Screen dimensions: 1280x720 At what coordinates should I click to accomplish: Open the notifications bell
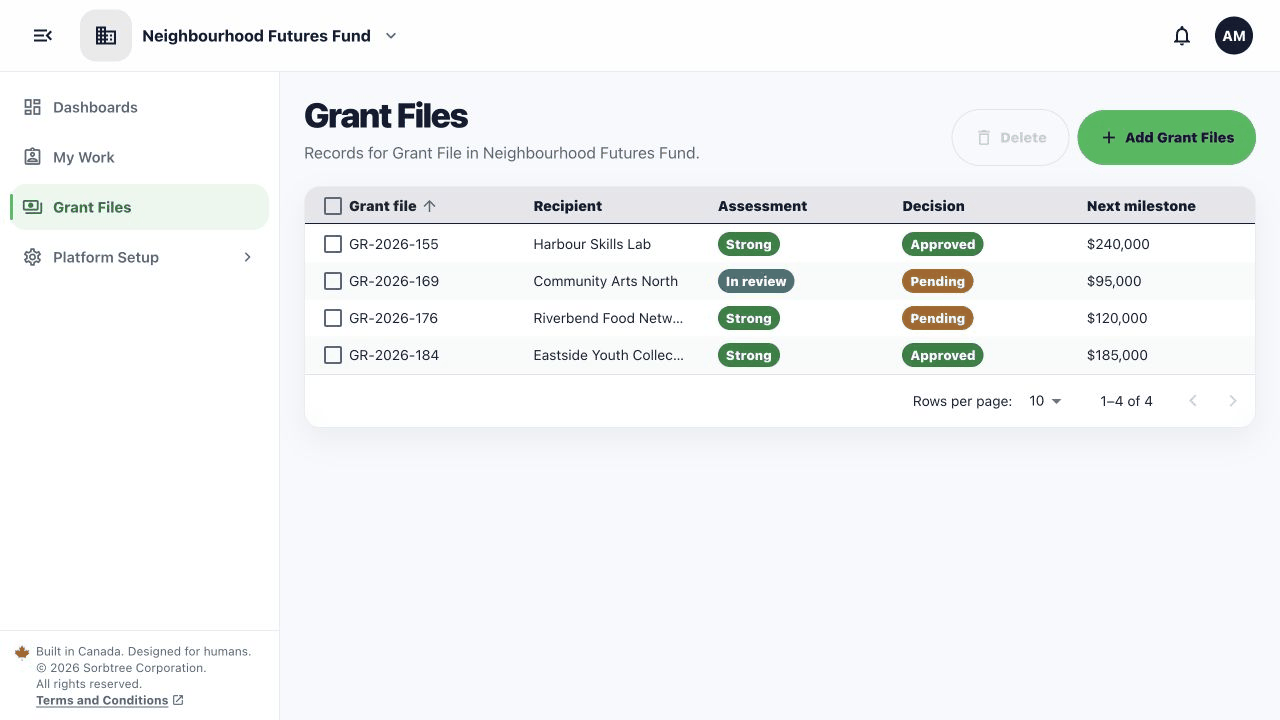coord(1182,36)
